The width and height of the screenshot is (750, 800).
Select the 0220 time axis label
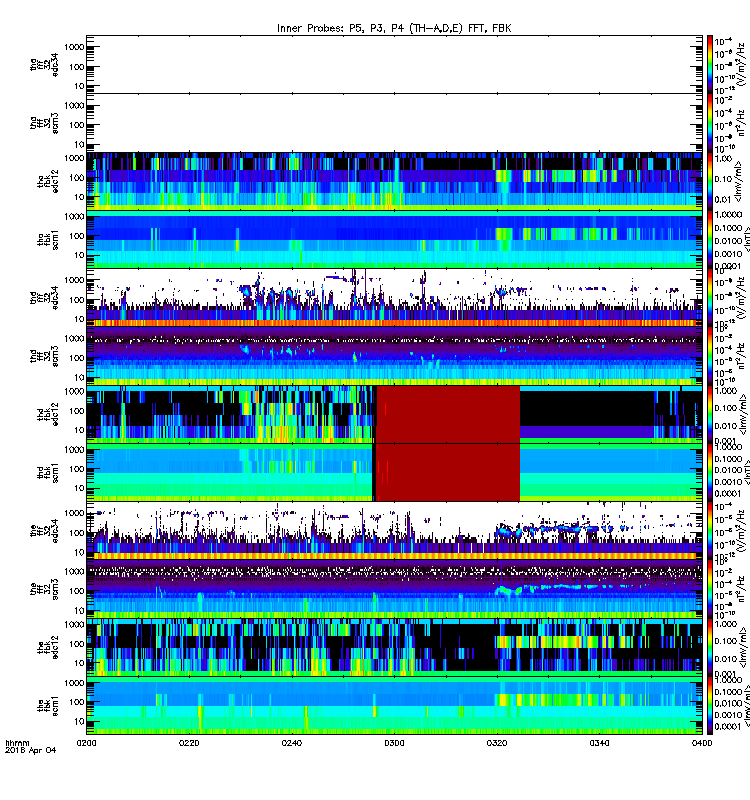point(189,743)
